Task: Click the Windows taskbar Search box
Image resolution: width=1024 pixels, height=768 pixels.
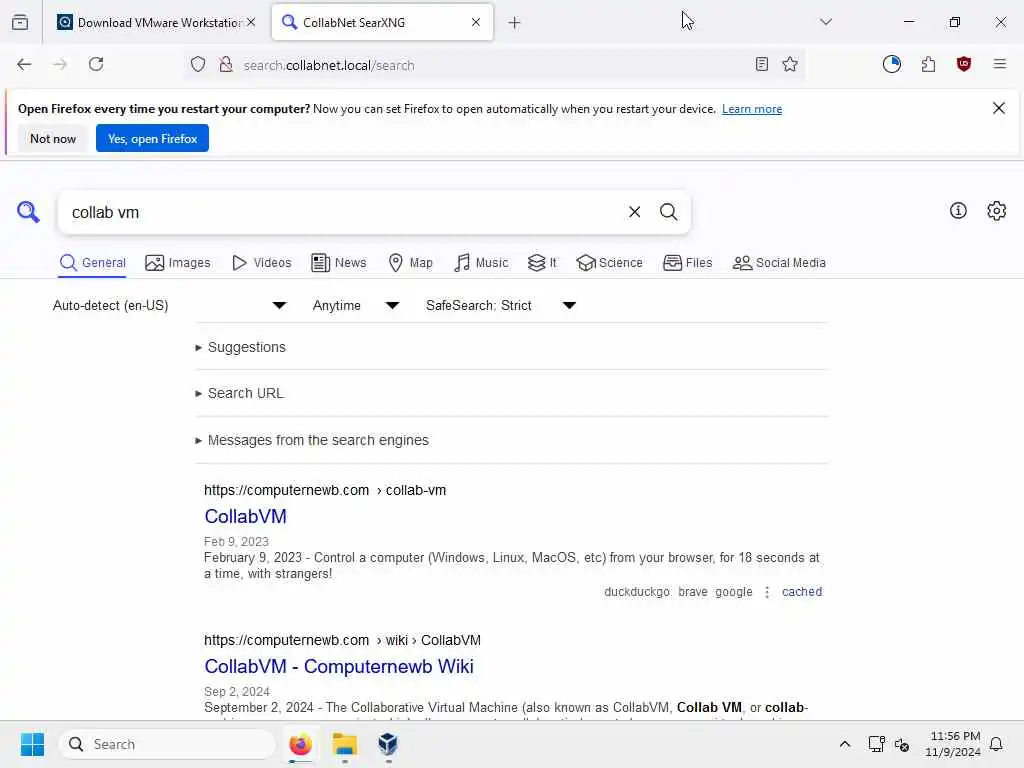Action: (167, 744)
